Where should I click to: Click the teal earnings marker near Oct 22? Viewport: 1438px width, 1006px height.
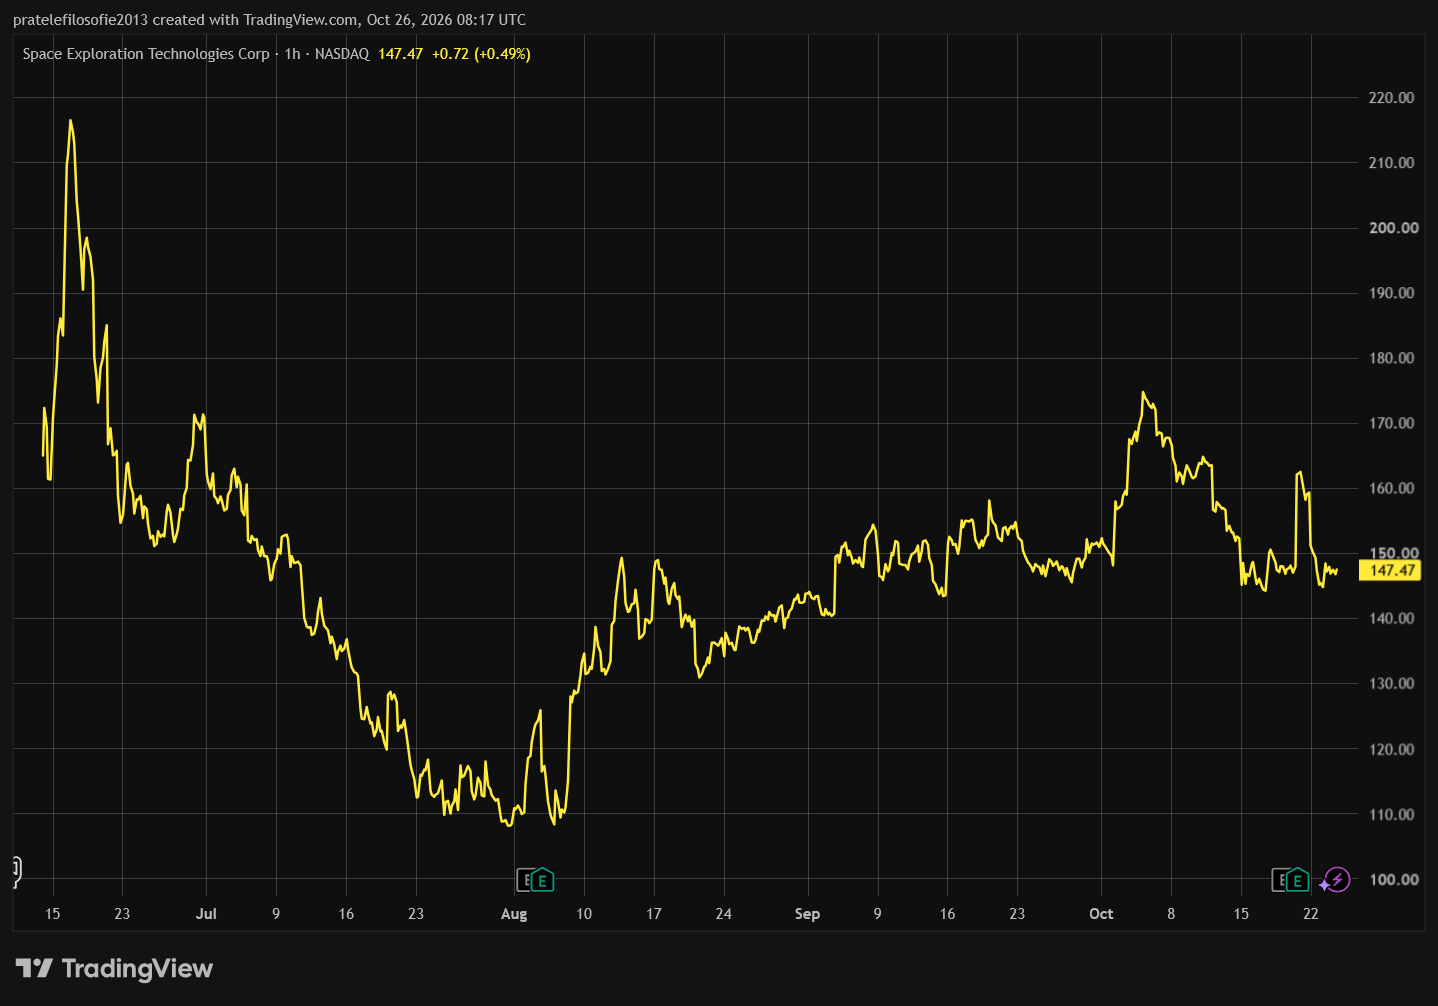[x=1297, y=880]
